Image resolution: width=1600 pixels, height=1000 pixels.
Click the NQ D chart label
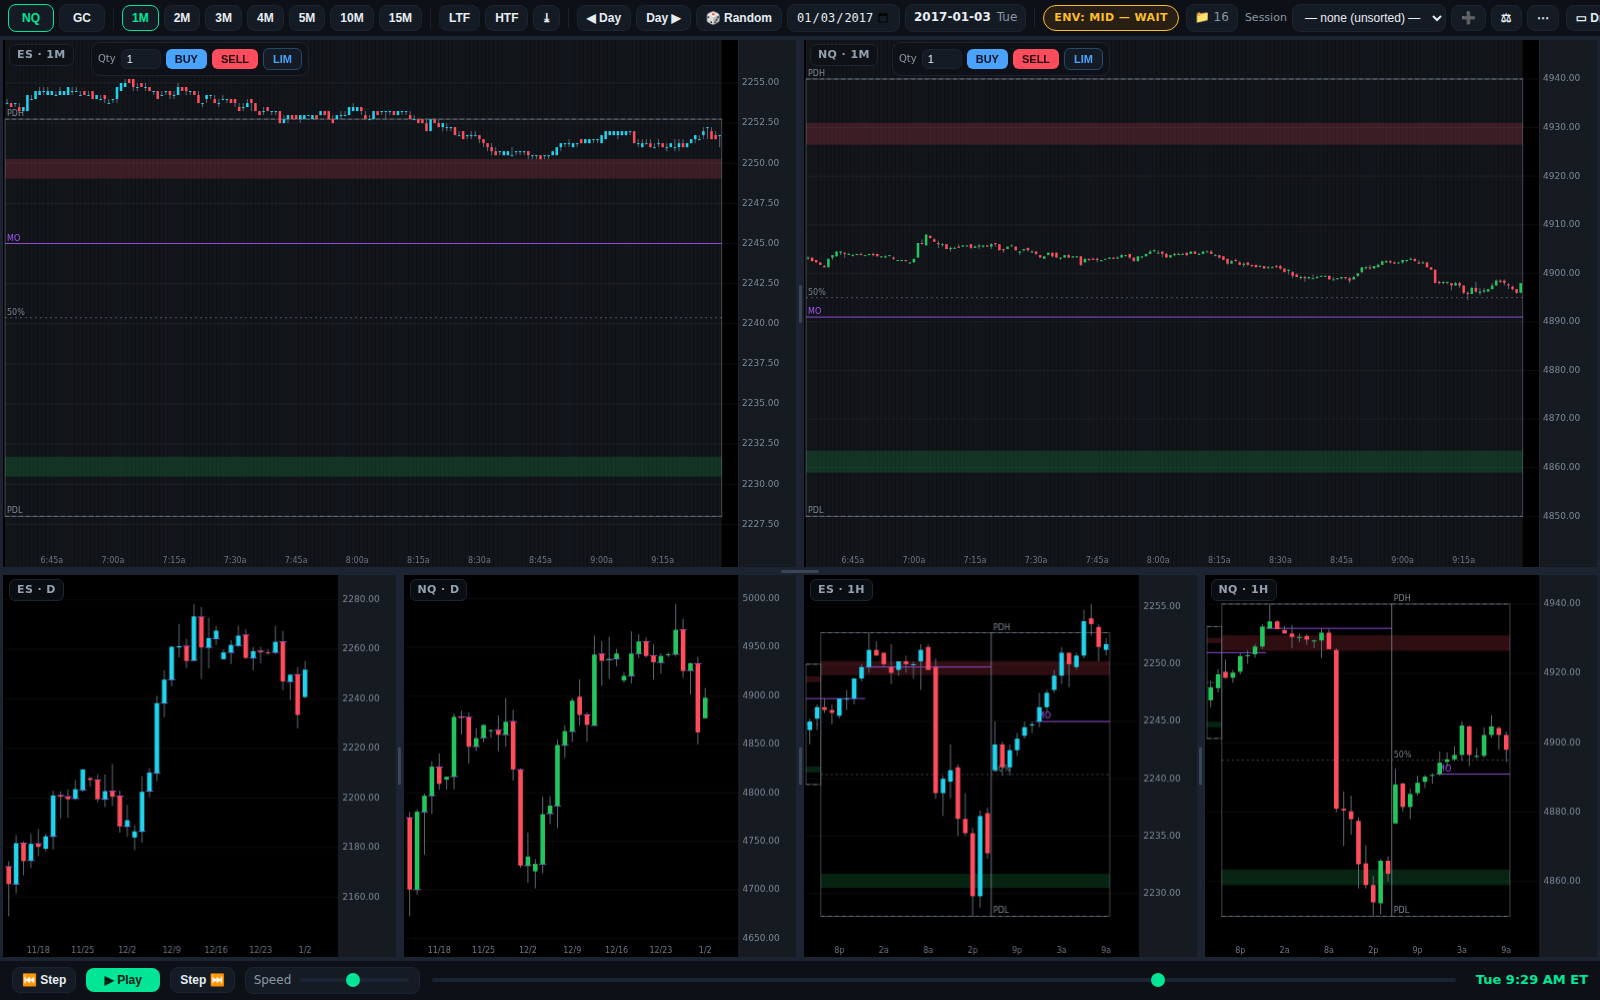pos(438,589)
